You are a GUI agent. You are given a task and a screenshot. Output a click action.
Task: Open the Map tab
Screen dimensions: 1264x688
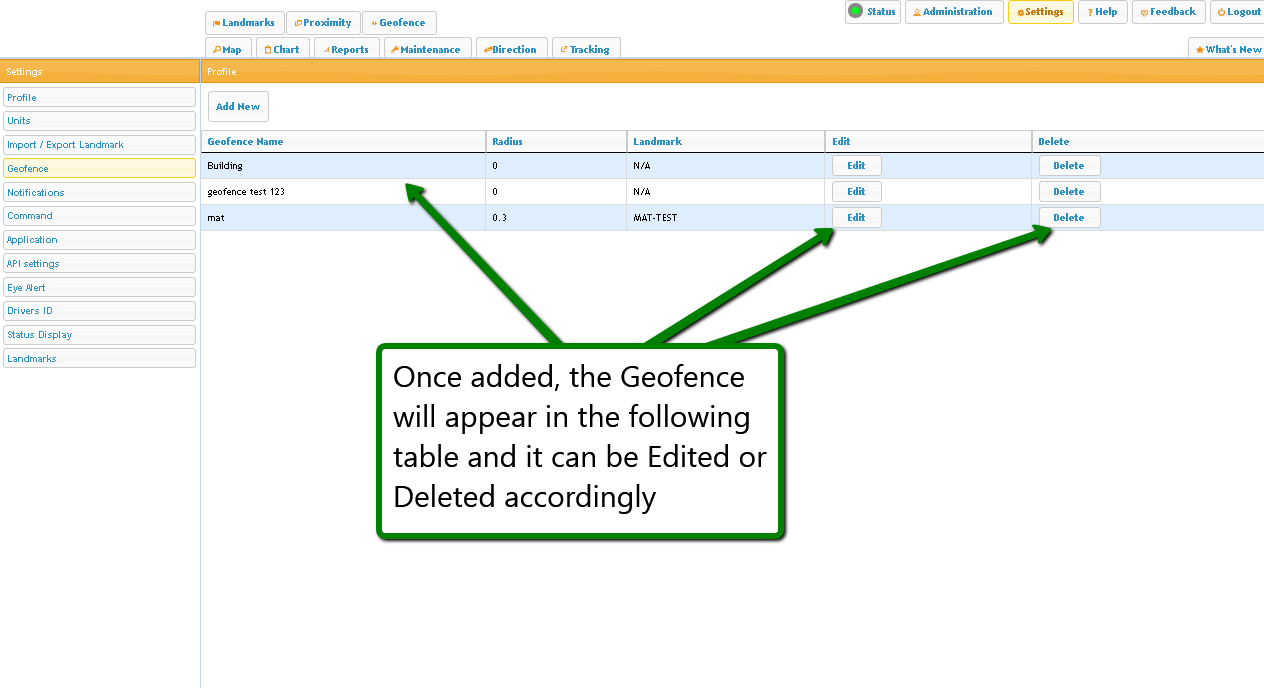point(227,49)
